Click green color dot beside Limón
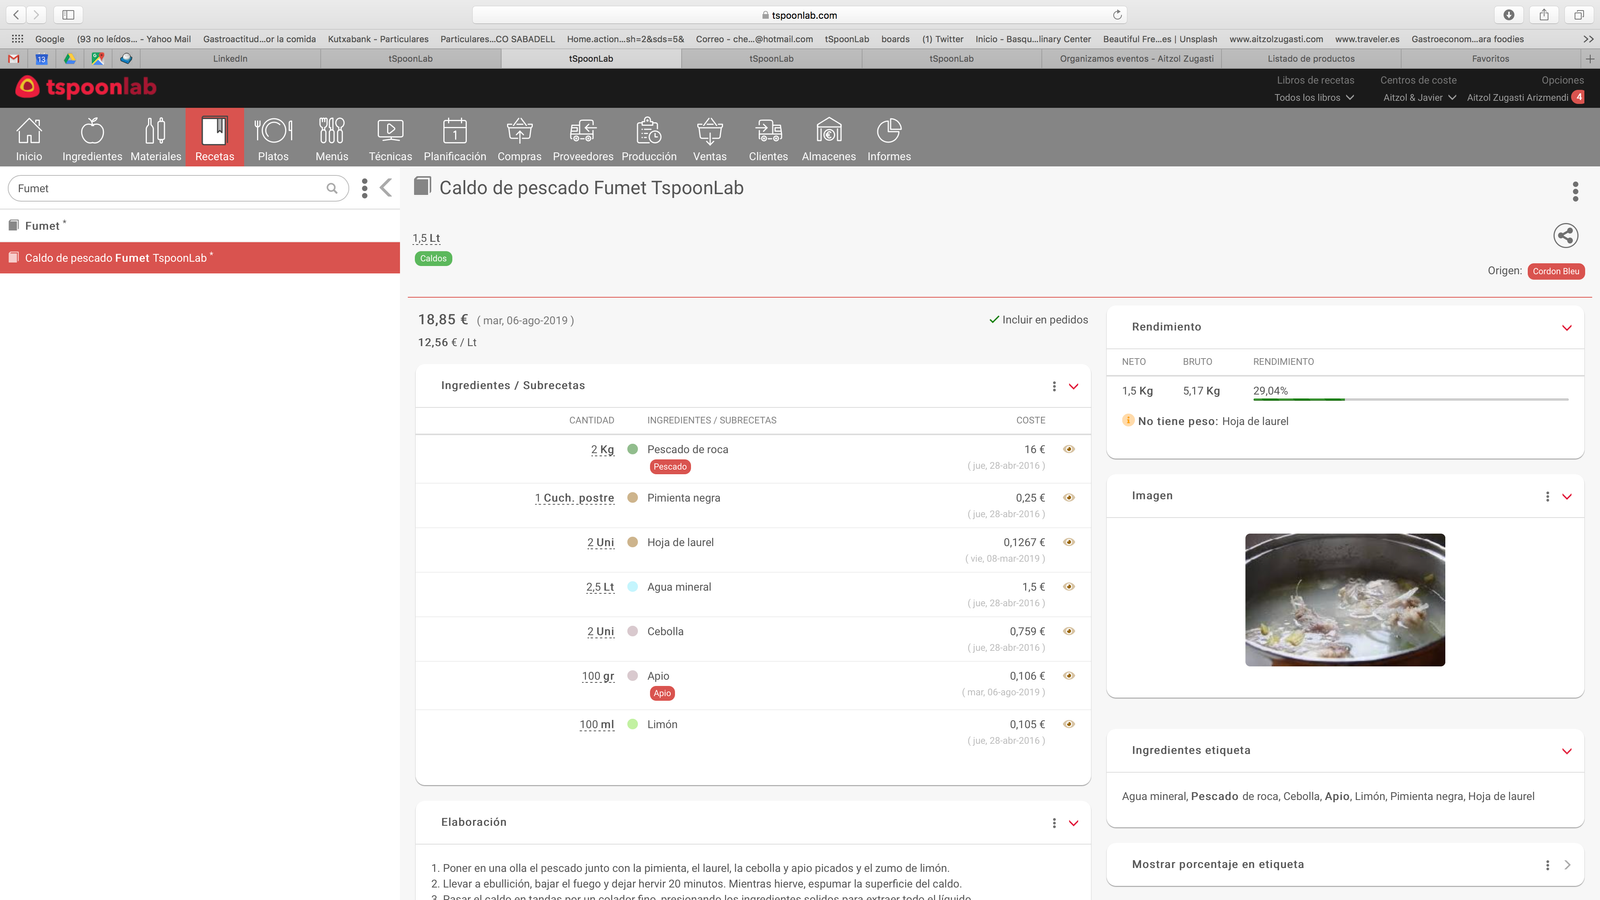Viewport: 1600px width, 900px height. [633, 725]
